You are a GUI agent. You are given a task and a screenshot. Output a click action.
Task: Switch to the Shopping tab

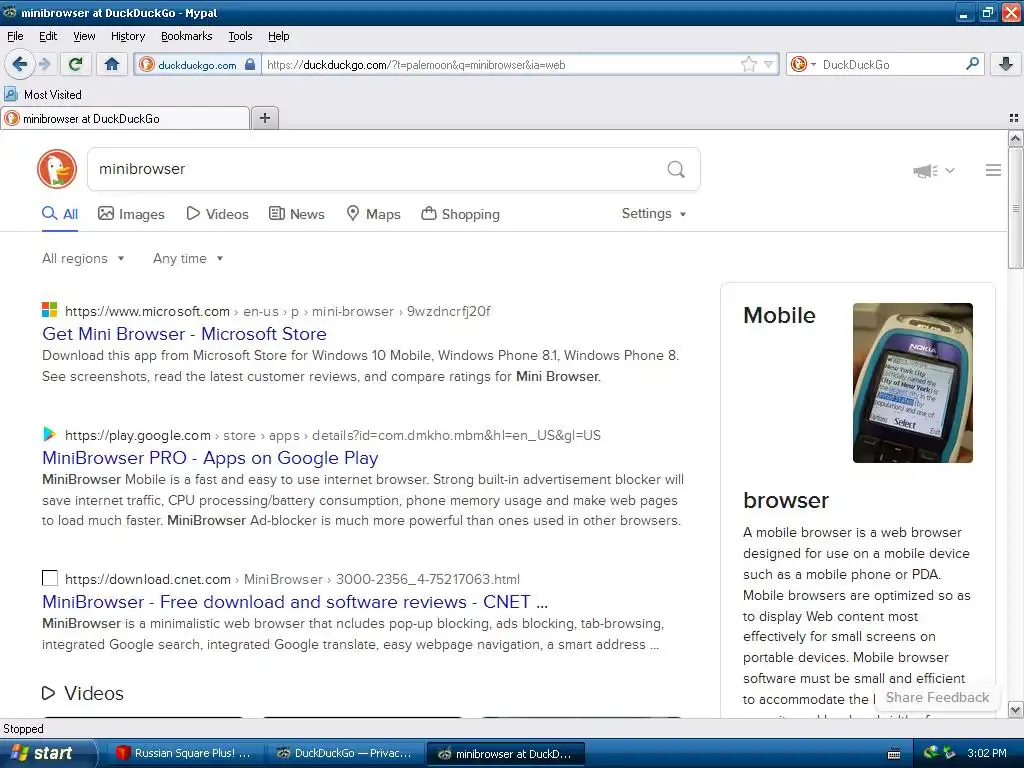460,214
